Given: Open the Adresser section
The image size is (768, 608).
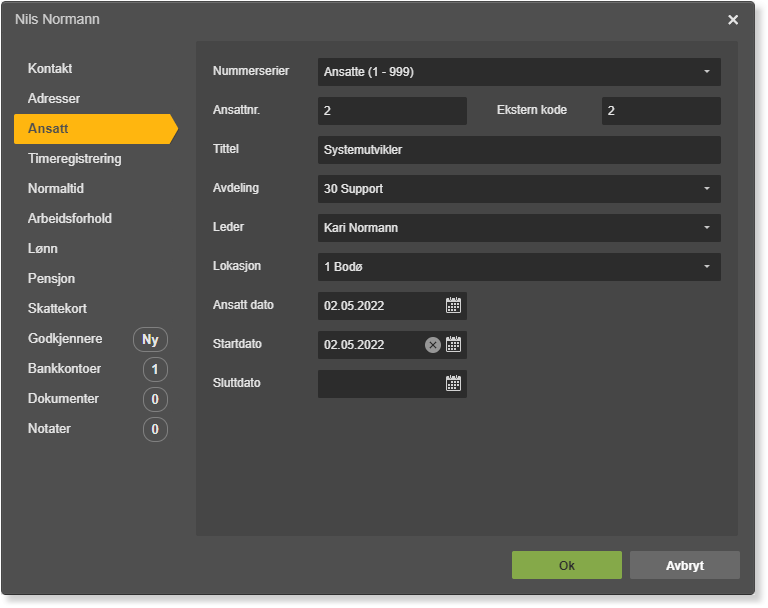Looking at the screenshot, I should [54, 98].
